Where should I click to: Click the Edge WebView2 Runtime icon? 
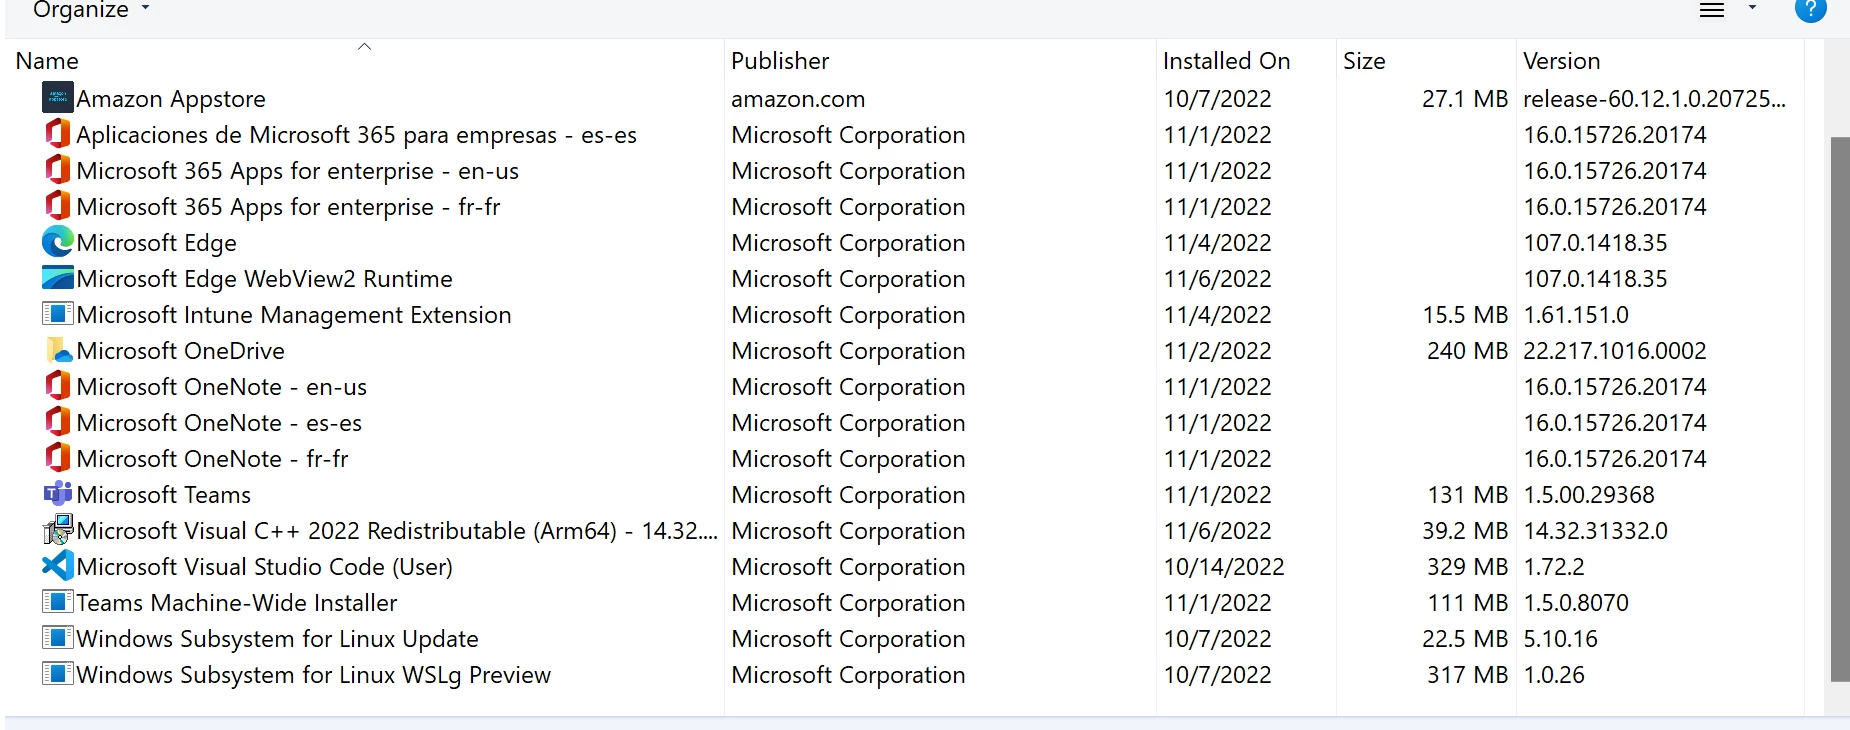58,277
